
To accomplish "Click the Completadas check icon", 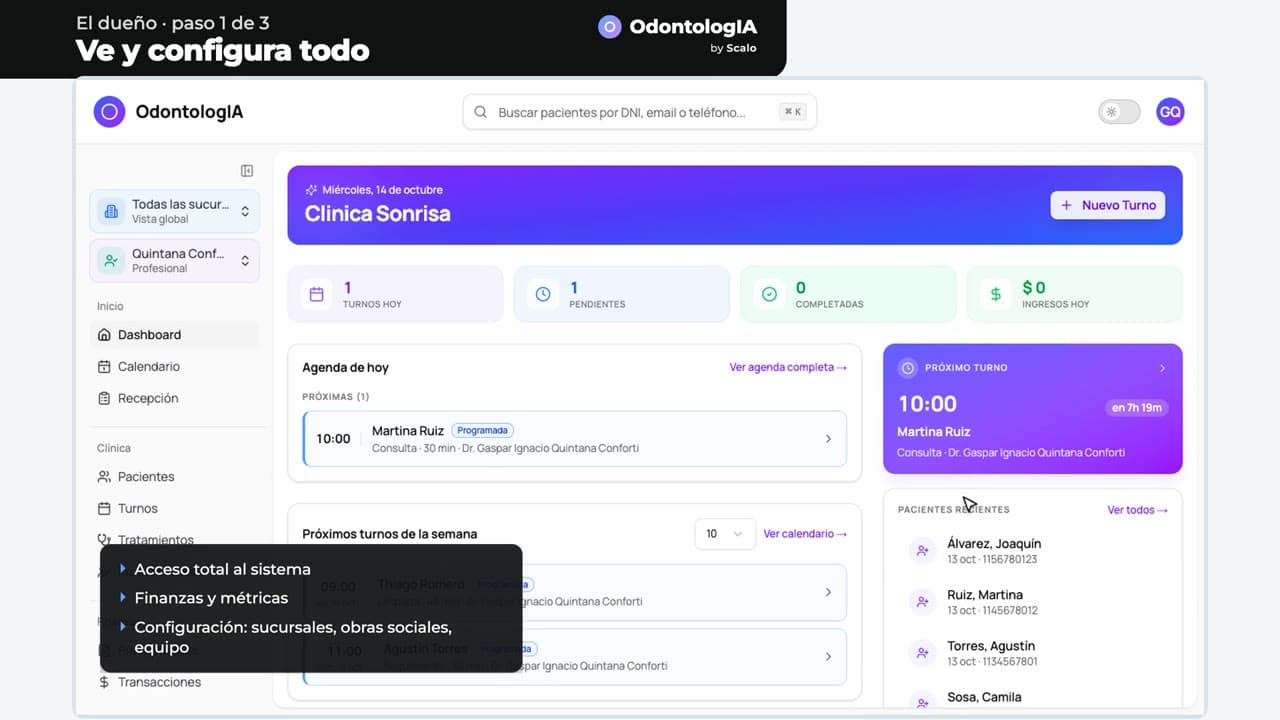I will click(769, 294).
